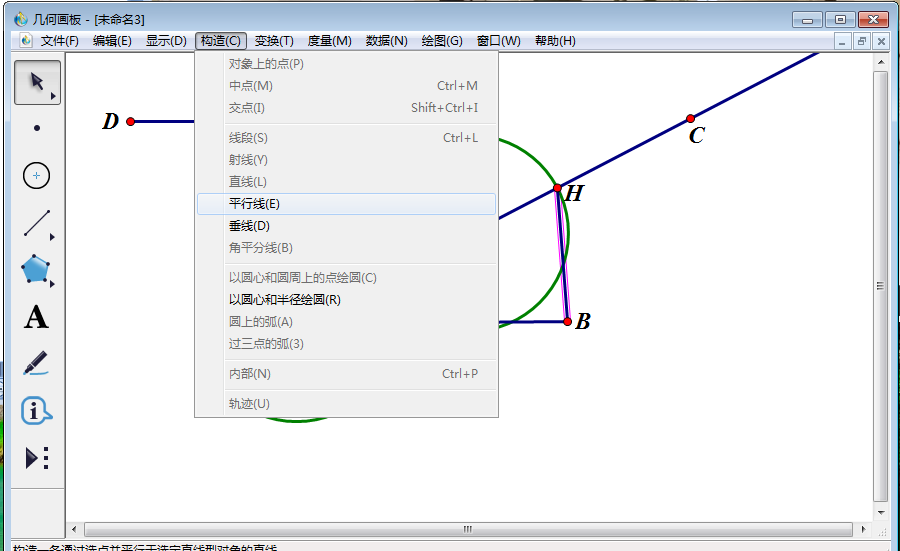
Task: Maximize the 几何画板 application window
Action: (x=840, y=20)
